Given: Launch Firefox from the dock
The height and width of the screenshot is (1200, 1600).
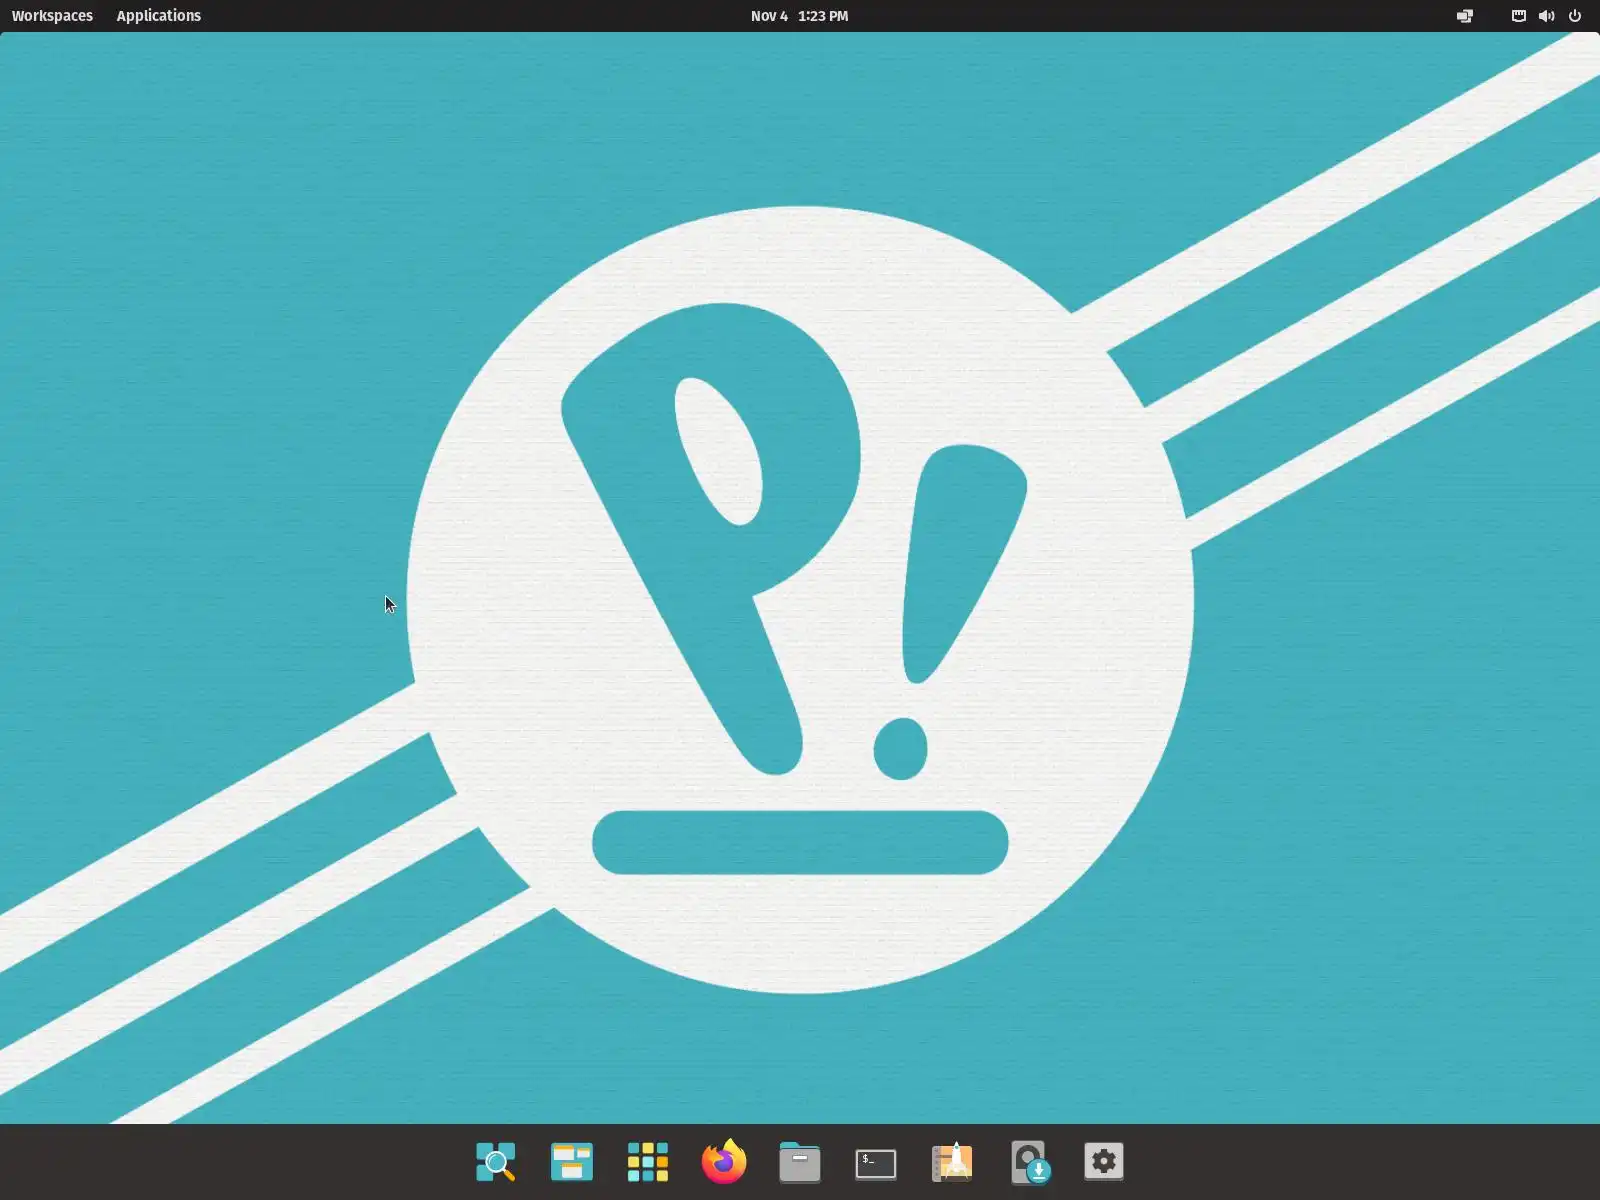Looking at the screenshot, I should (724, 1162).
